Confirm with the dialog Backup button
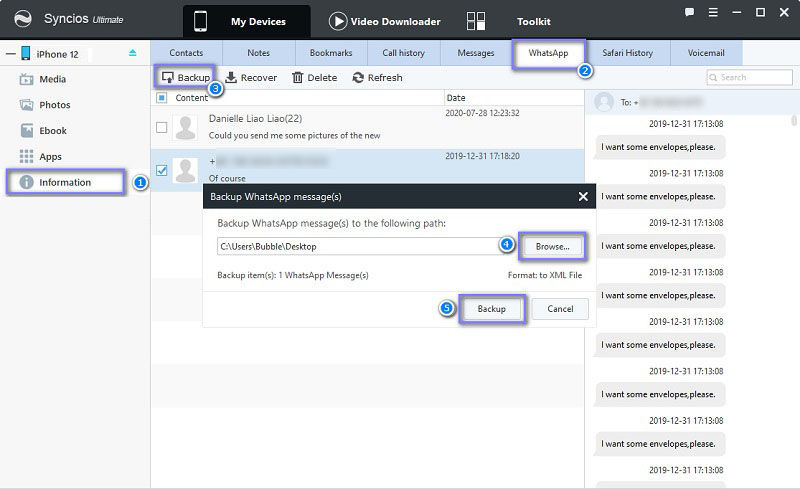 [492, 309]
